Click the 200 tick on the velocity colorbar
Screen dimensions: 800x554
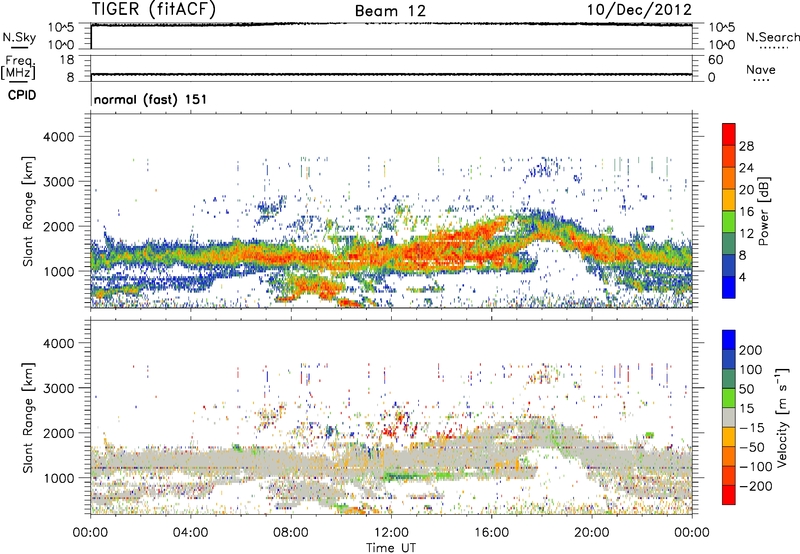pos(751,350)
